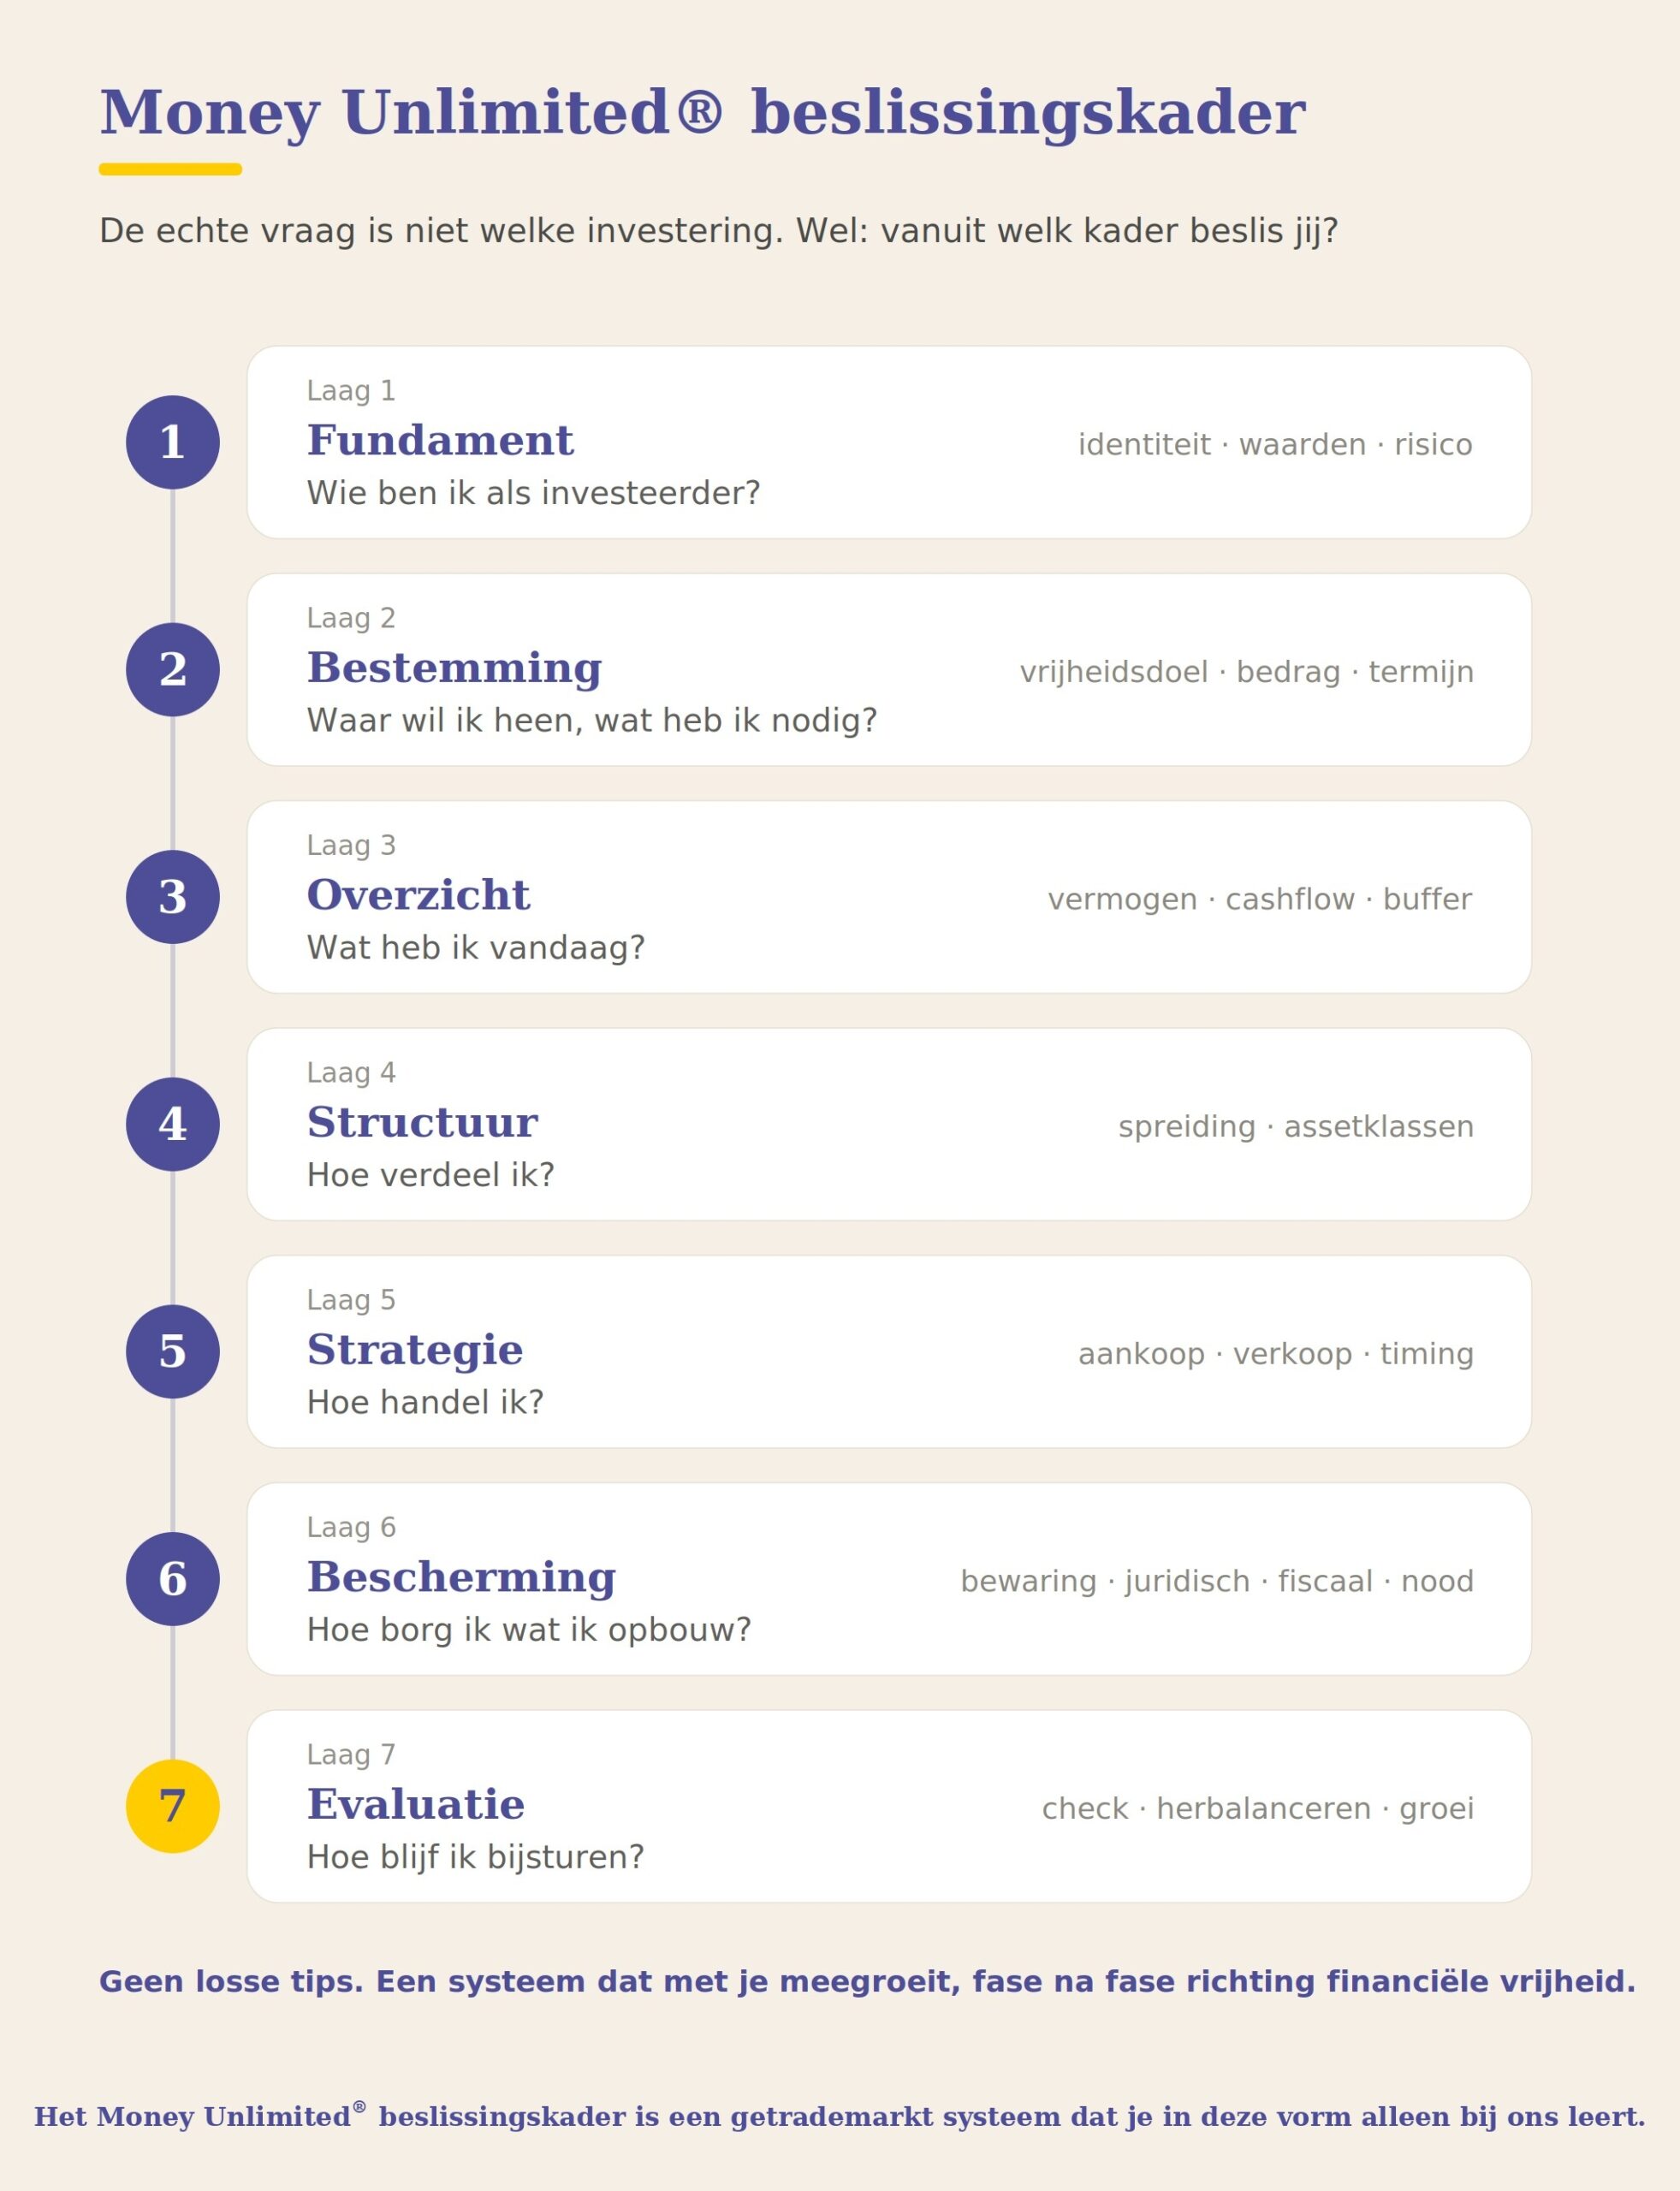Click the 'check · herbalanceren · groei' keywords
The height and width of the screenshot is (2191, 1680).
[1258, 1808]
